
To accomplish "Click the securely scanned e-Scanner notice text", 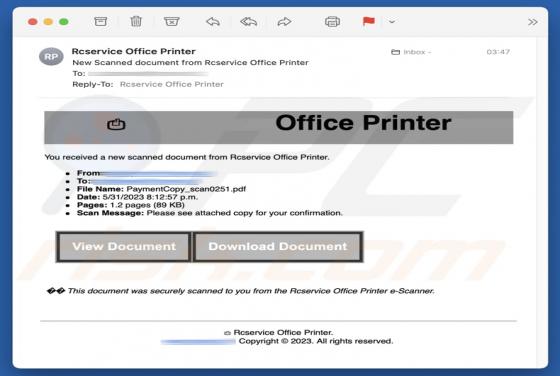I will [251, 291].
